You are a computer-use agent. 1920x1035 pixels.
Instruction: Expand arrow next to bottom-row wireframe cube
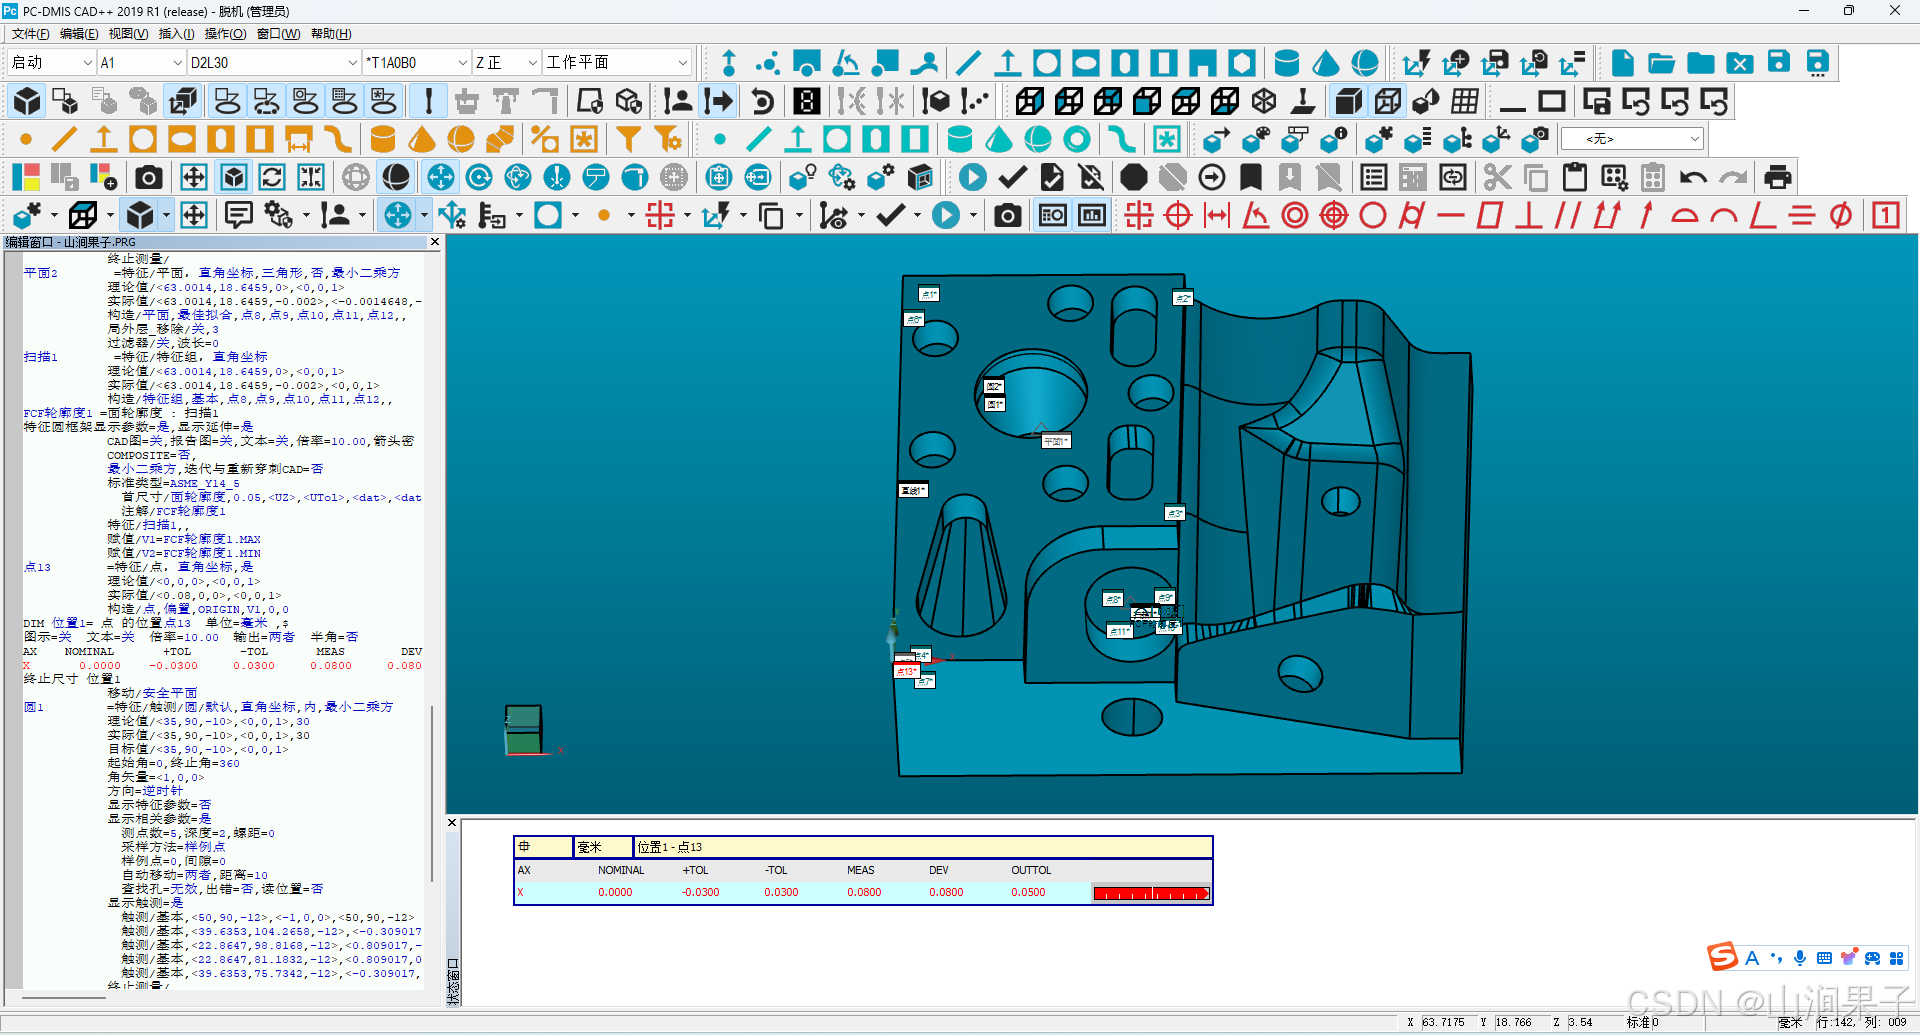click(109, 215)
